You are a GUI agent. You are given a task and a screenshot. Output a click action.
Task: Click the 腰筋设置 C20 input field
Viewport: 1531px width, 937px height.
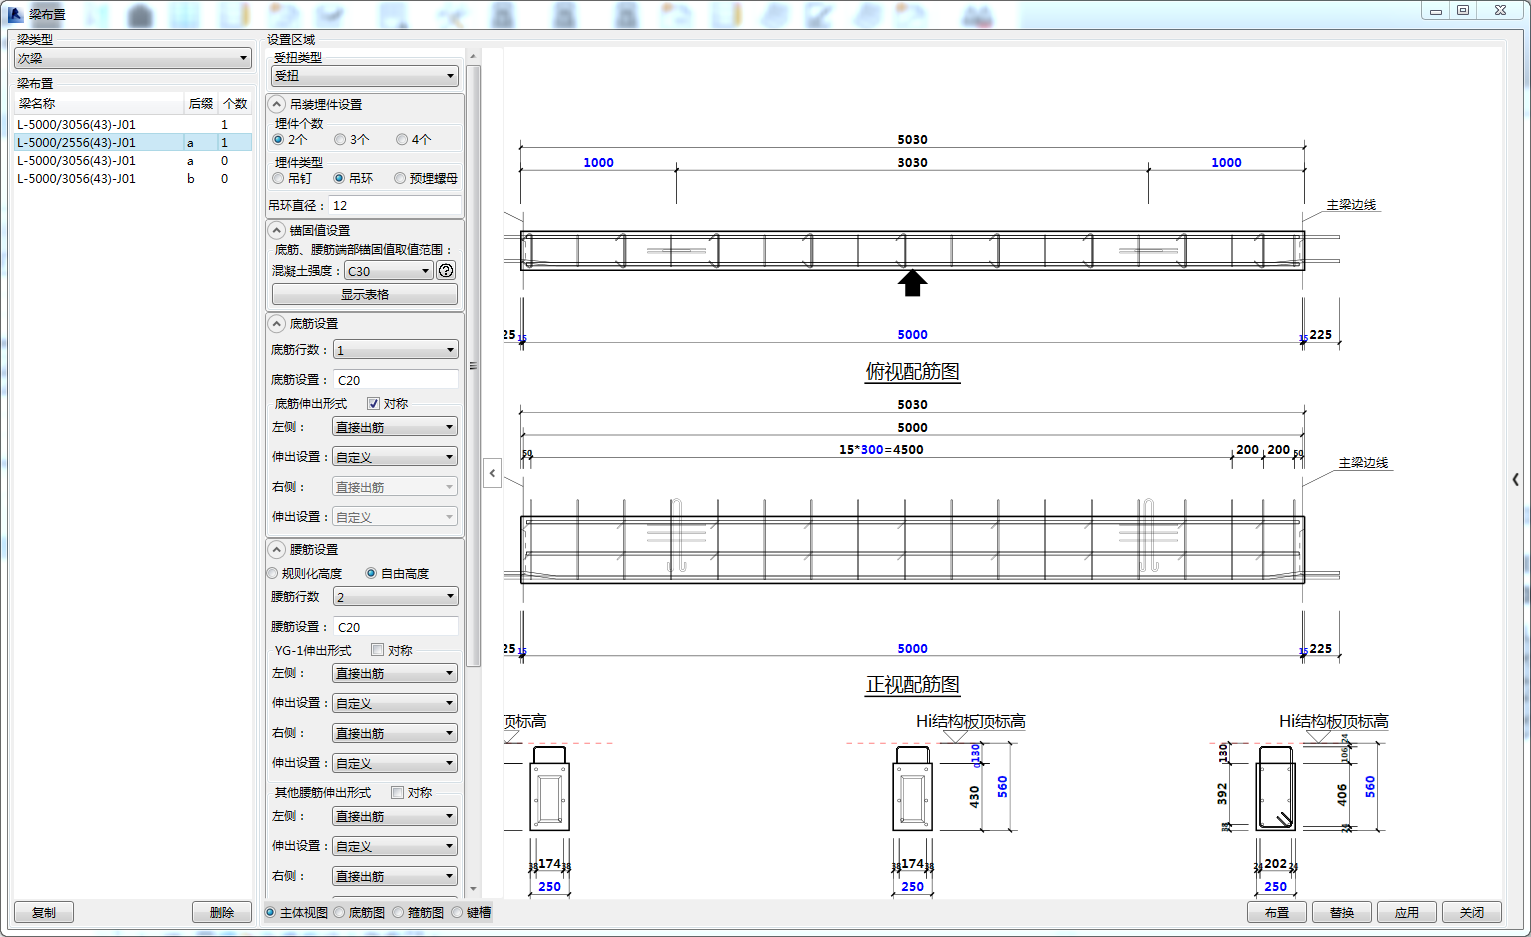pos(396,627)
